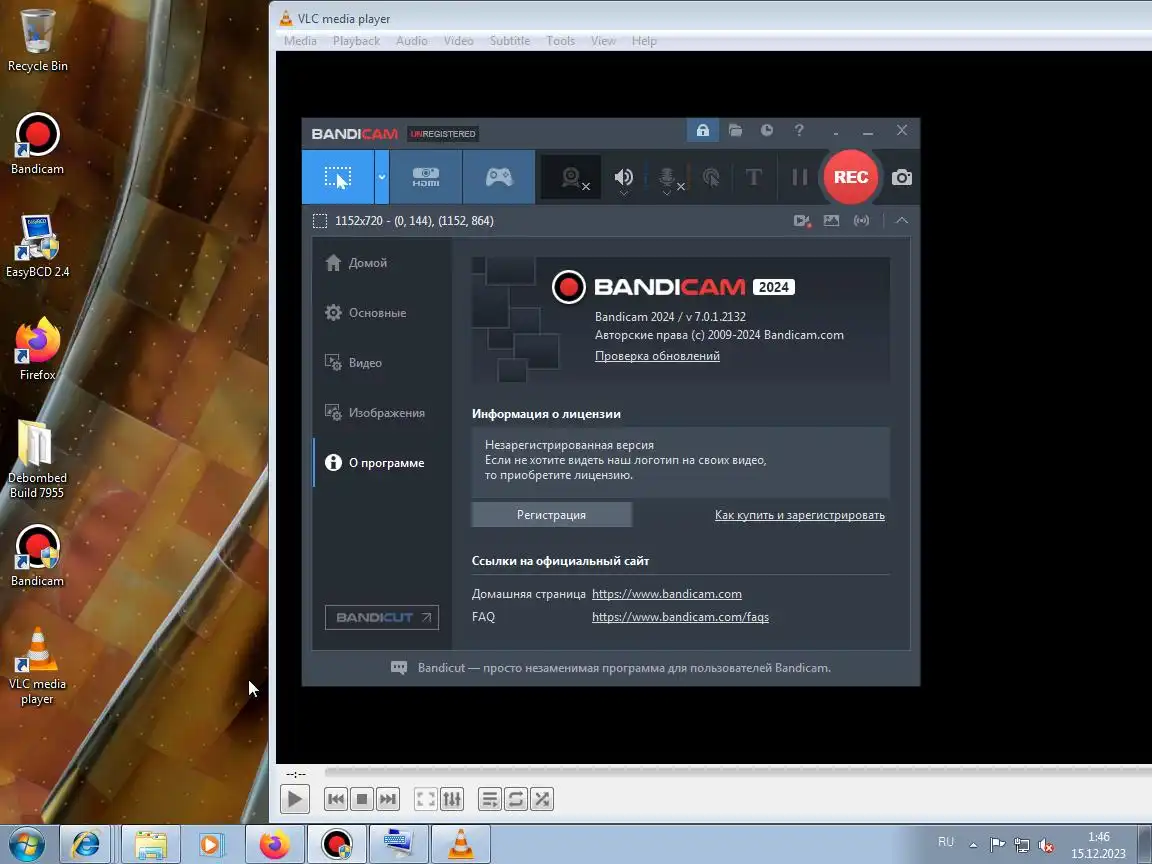
Task: Click VLC next media button
Action: (x=388, y=799)
